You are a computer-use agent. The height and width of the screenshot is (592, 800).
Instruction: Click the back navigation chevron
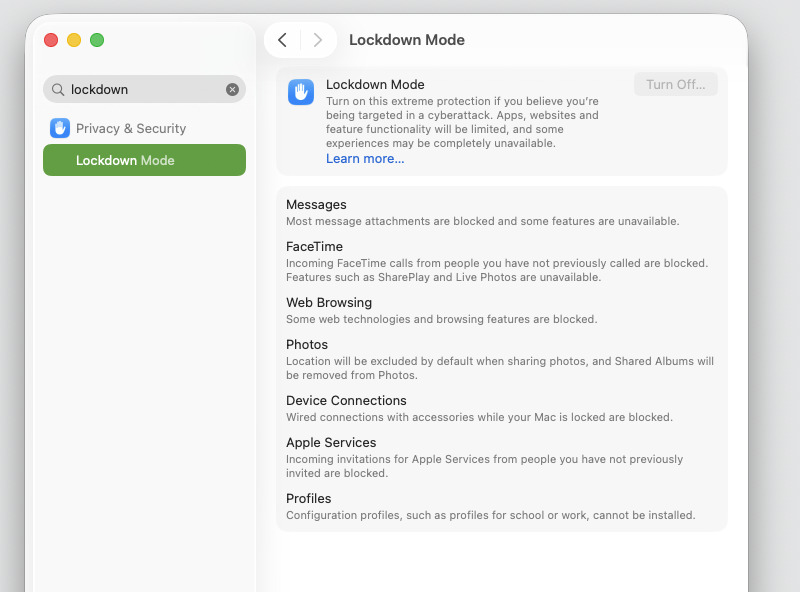pos(282,40)
